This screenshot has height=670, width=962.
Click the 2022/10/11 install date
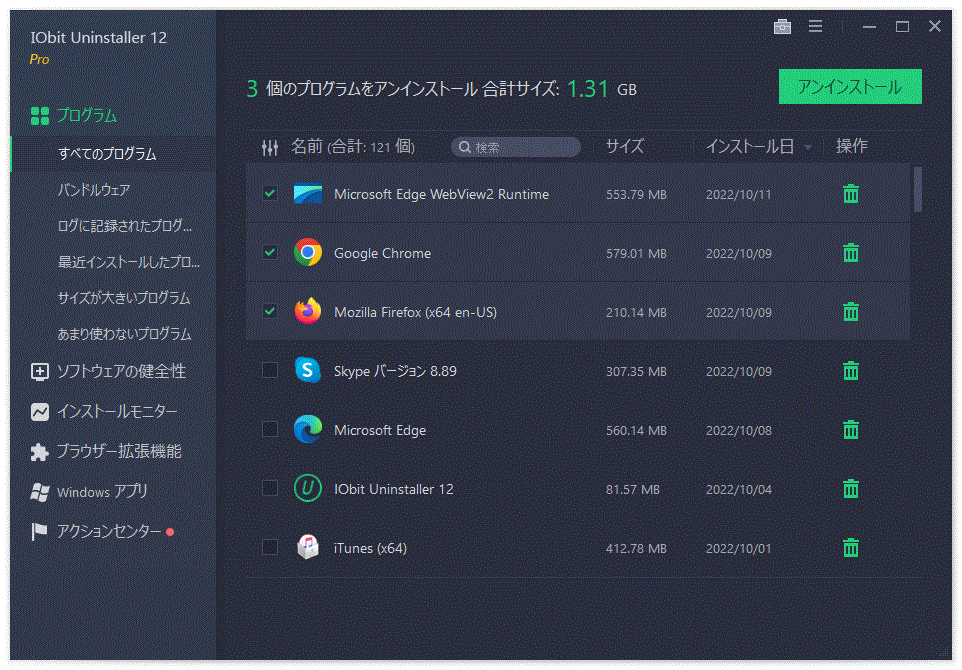739,194
